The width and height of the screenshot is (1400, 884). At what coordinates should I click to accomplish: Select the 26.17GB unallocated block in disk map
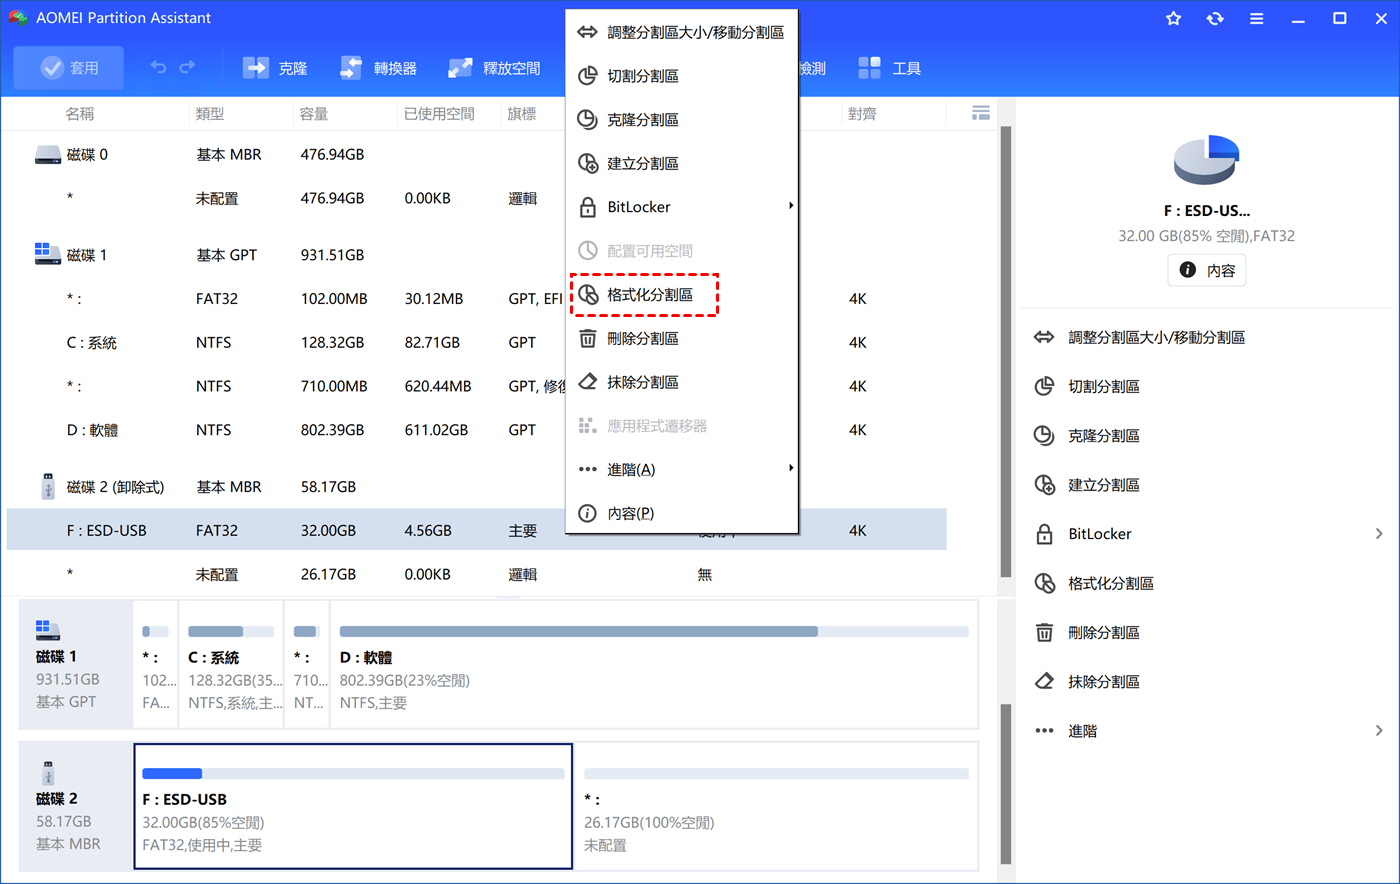(x=776, y=806)
